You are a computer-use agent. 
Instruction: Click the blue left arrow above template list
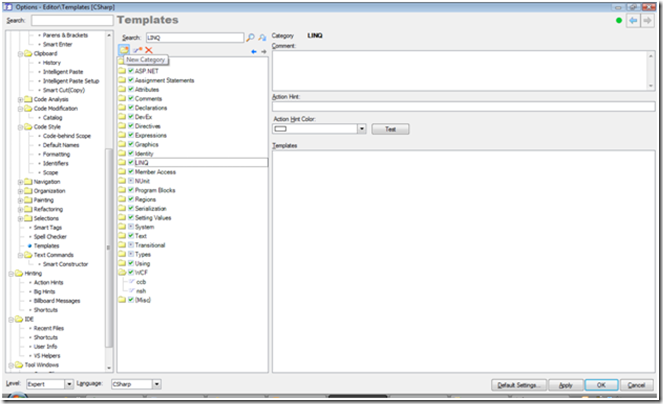coord(254,52)
